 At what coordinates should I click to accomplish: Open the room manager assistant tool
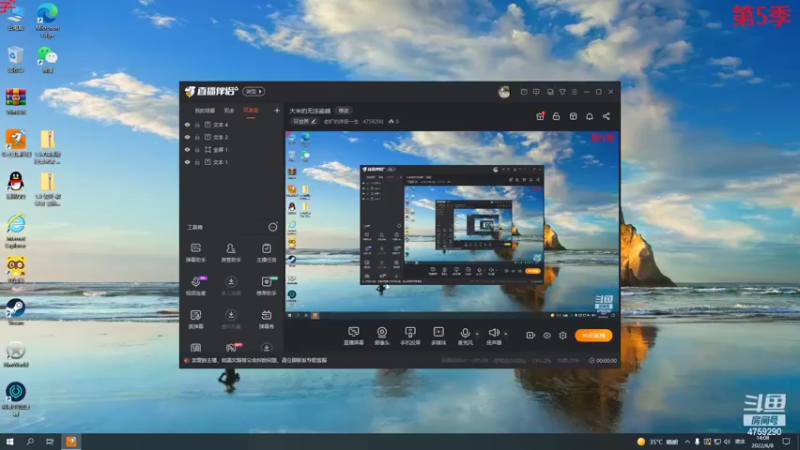(x=231, y=253)
